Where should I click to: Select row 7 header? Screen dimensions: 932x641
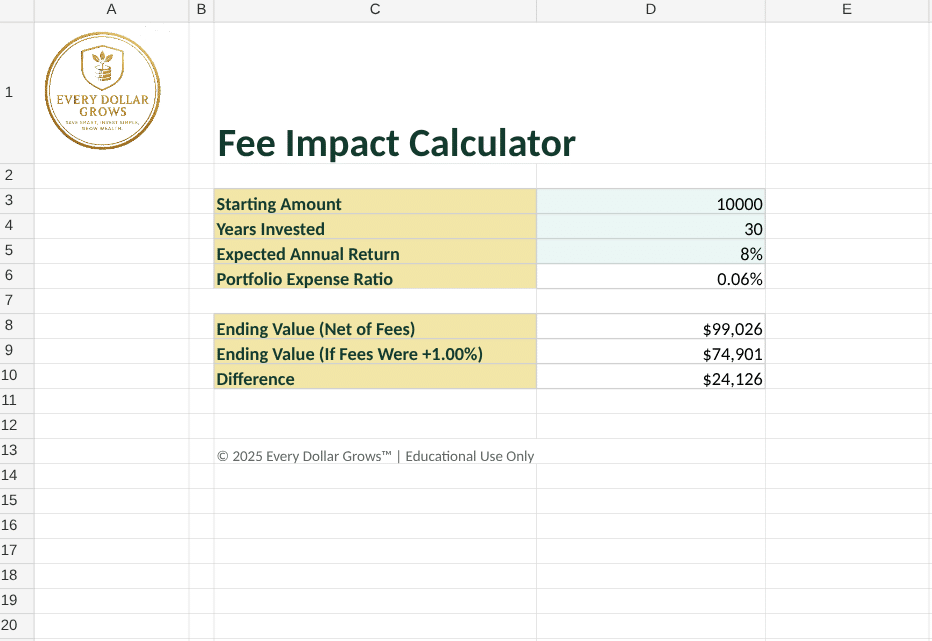(17, 301)
